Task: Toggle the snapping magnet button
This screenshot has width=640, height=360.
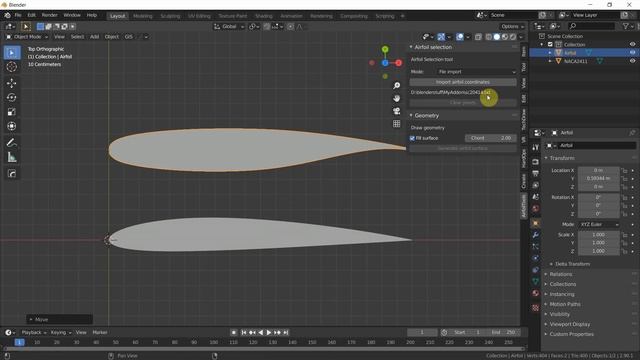Action: (x=267, y=27)
